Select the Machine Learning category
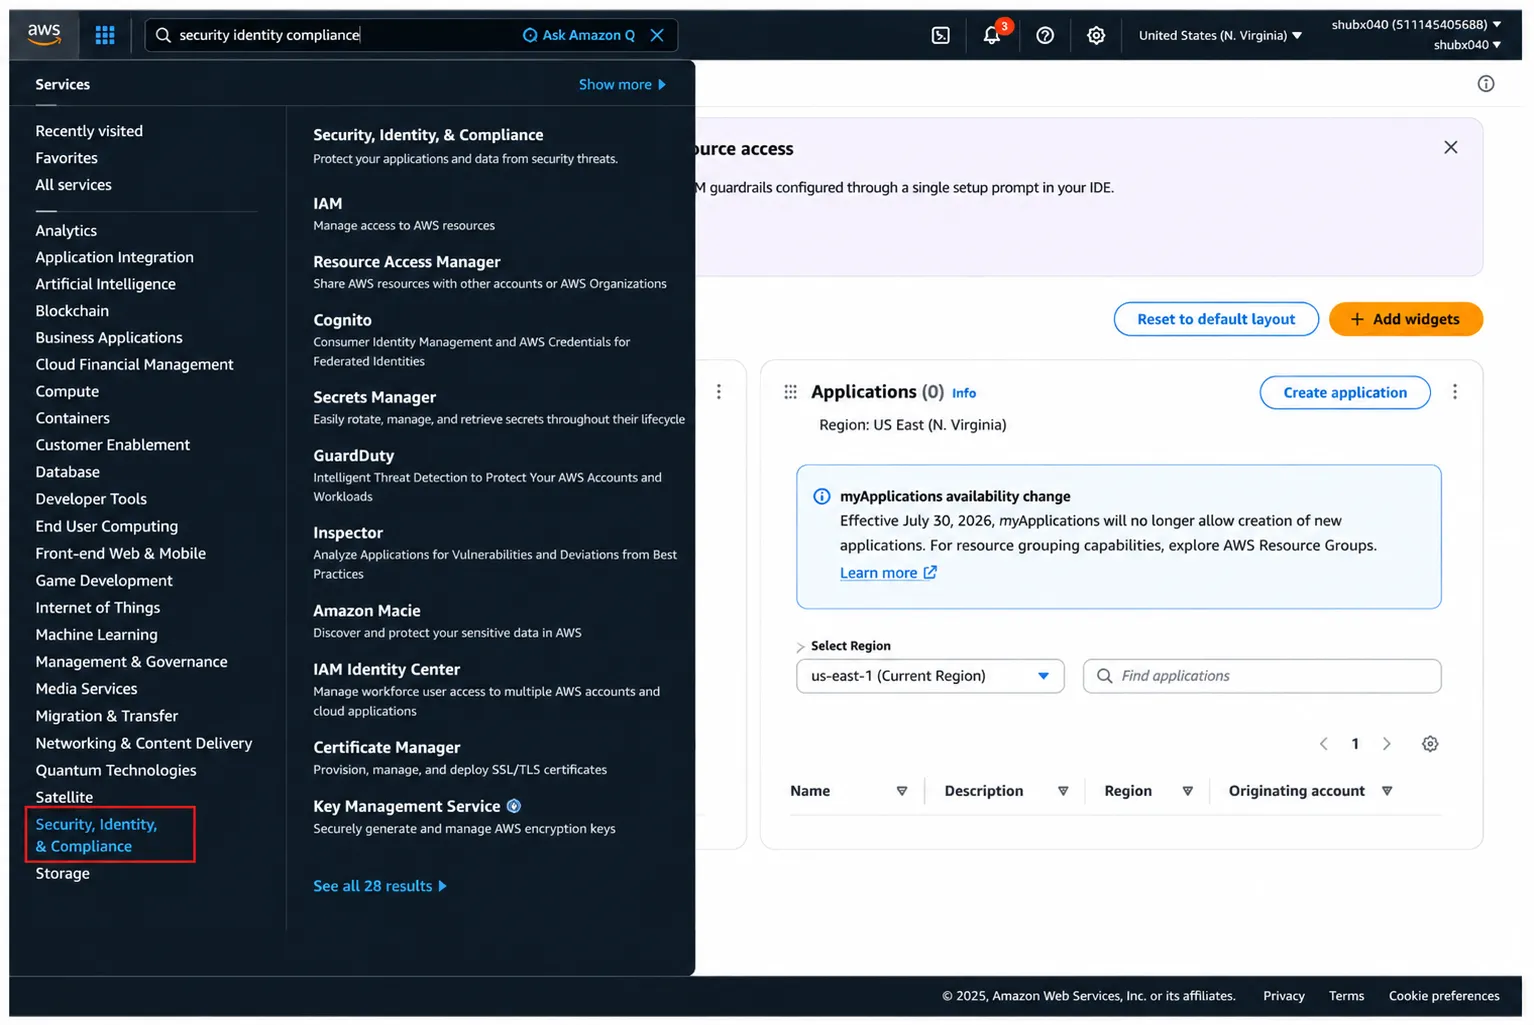1534x1025 pixels. click(97, 635)
